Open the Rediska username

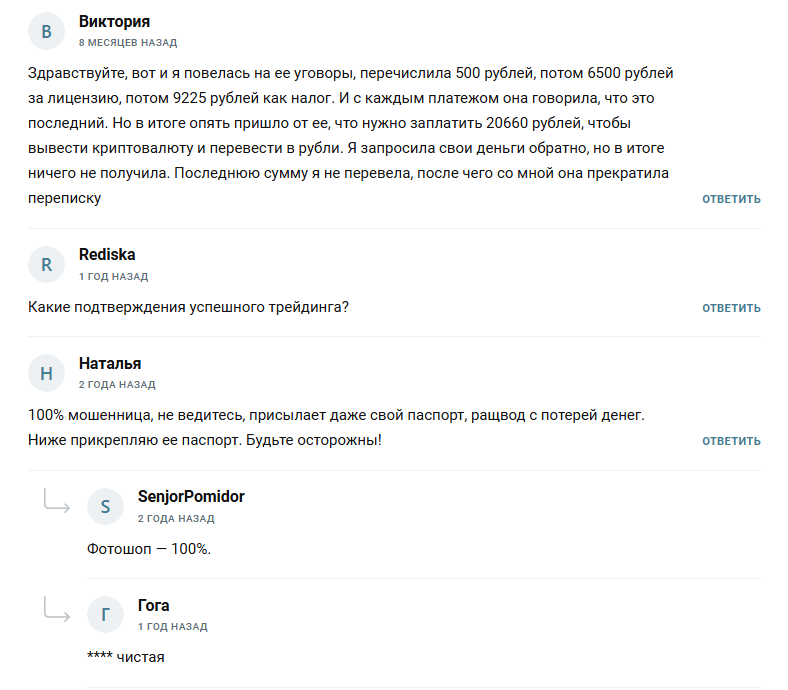pos(107,255)
